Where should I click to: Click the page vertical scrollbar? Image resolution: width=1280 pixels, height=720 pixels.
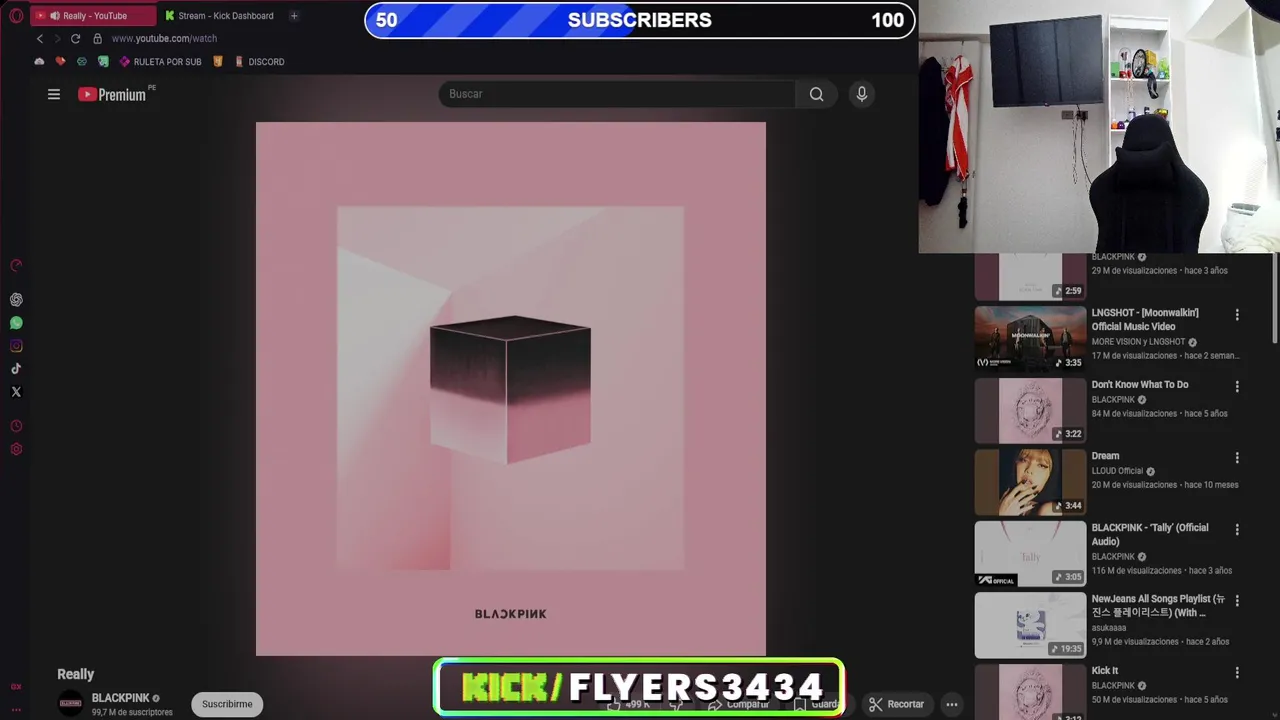click(1273, 300)
